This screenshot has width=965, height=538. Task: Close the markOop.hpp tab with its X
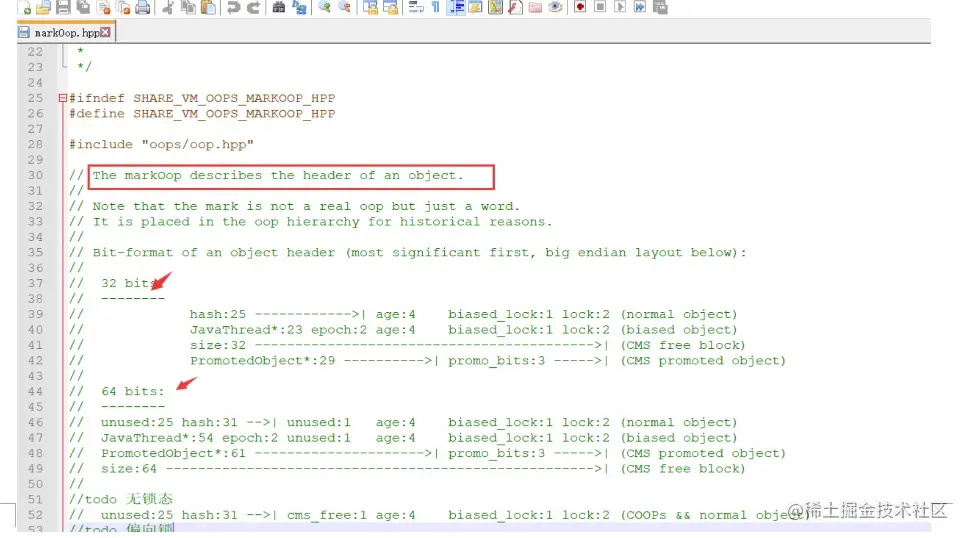(x=105, y=32)
